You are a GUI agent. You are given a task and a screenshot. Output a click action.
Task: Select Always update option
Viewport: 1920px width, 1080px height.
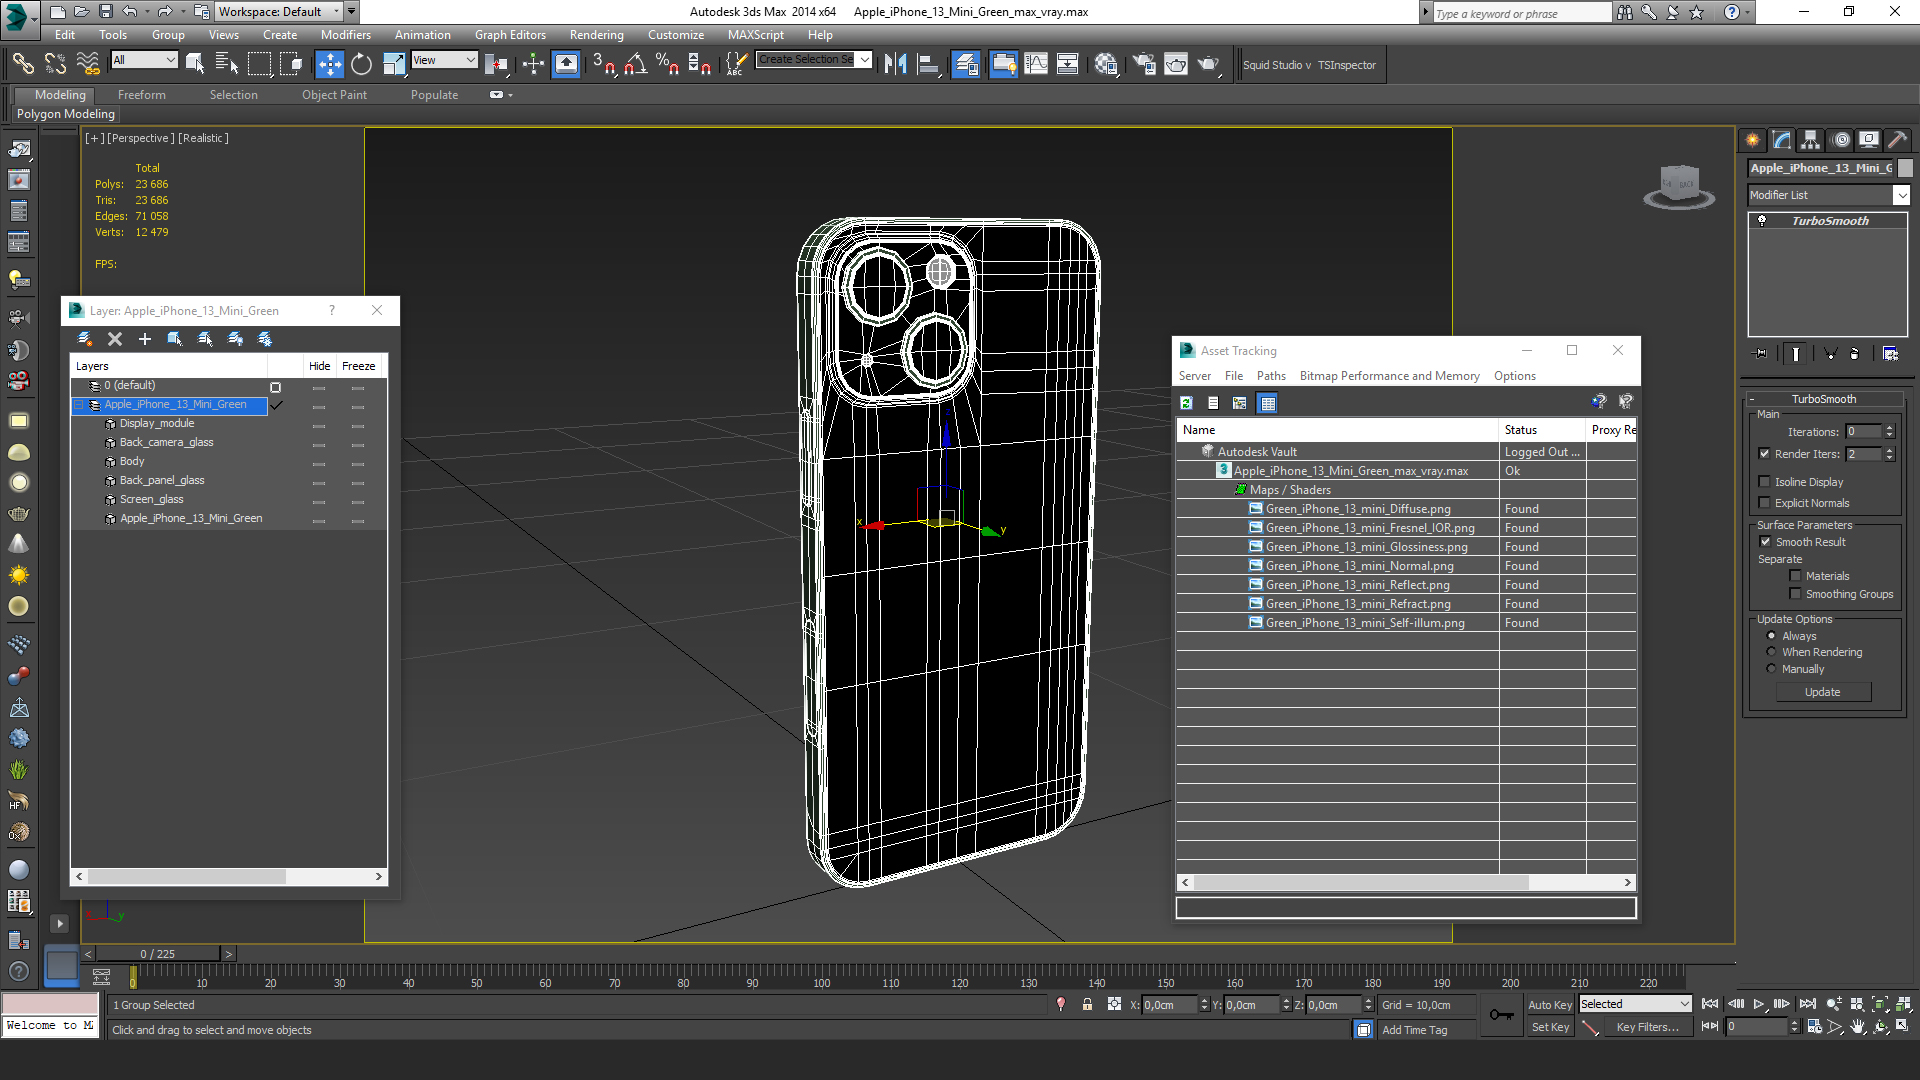point(1772,635)
